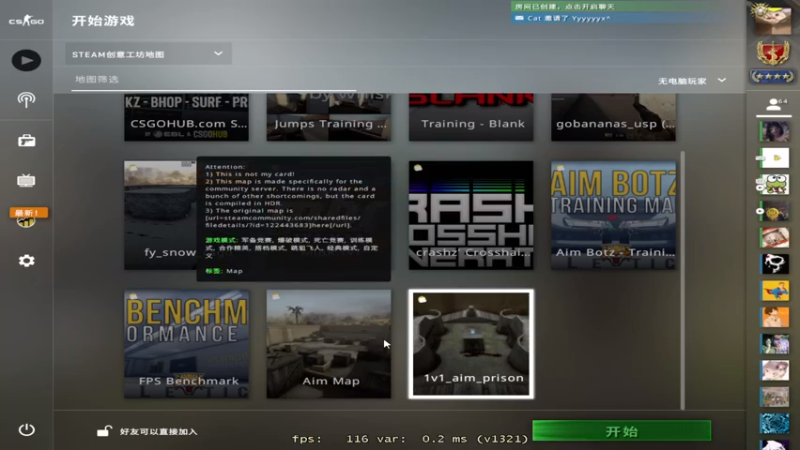Viewport: 800px width, 450px height.
Task: Select the Superman friend avatar
Action: click(774, 290)
